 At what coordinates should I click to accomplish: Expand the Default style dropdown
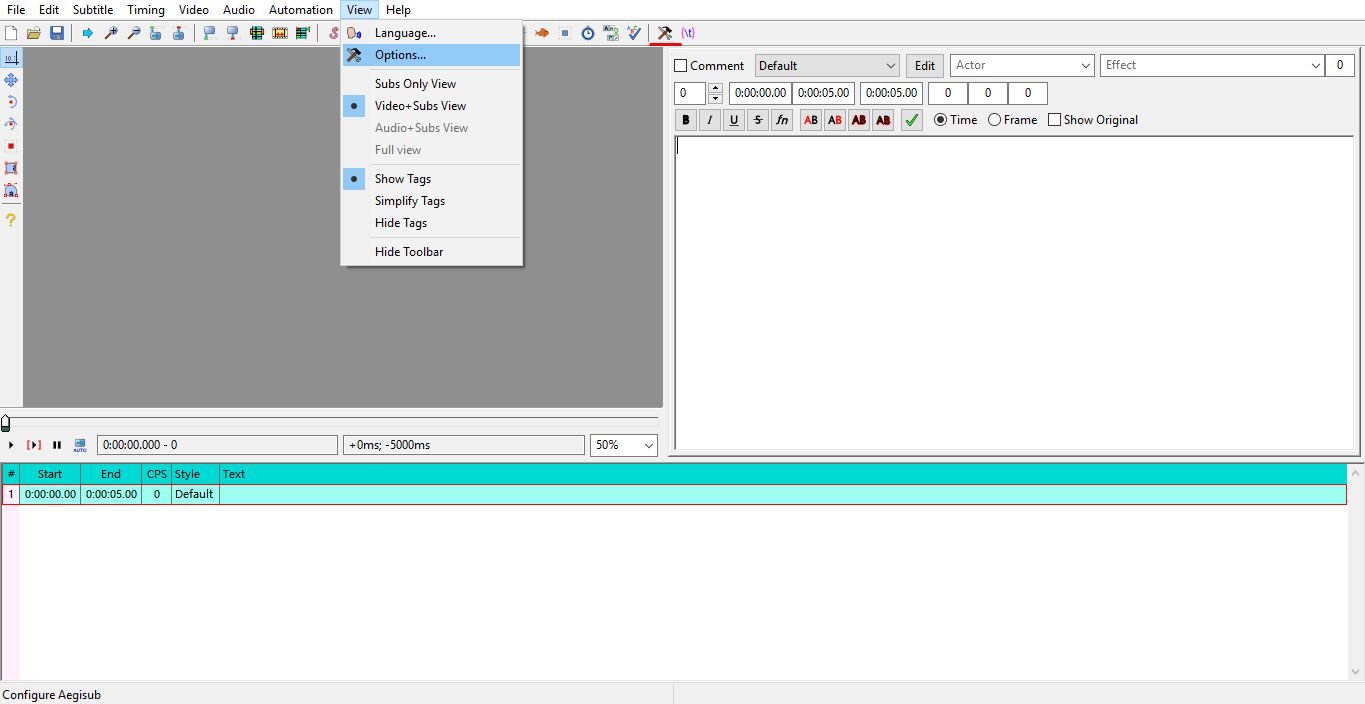pyautogui.click(x=890, y=66)
